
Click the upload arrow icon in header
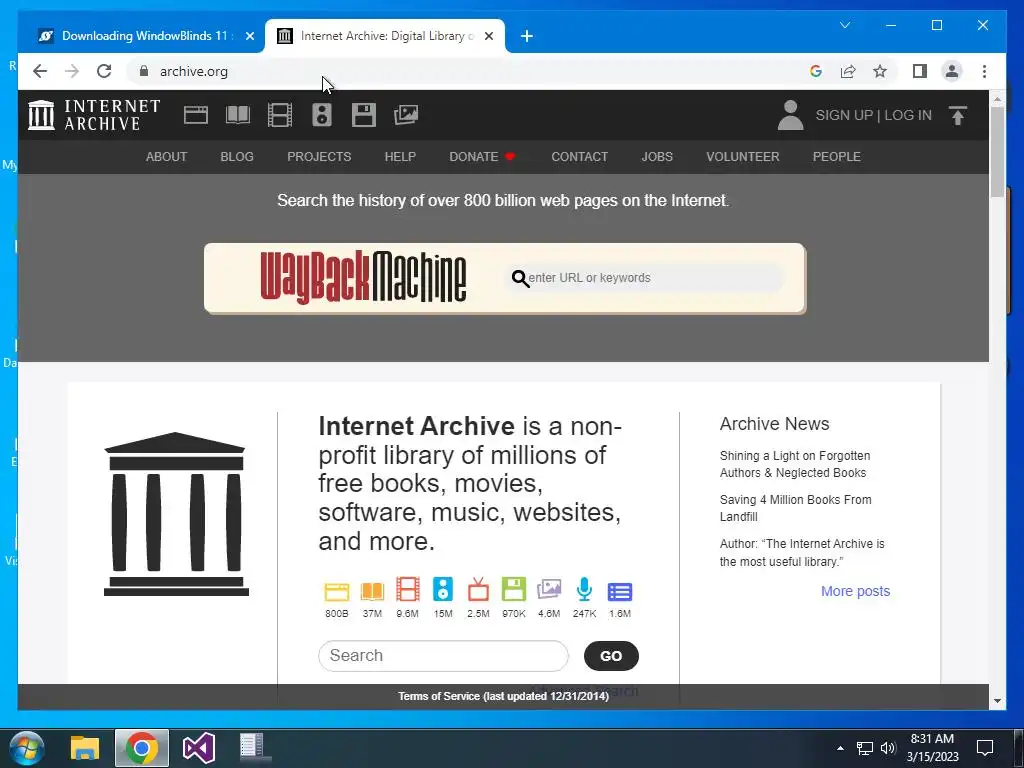pos(957,116)
